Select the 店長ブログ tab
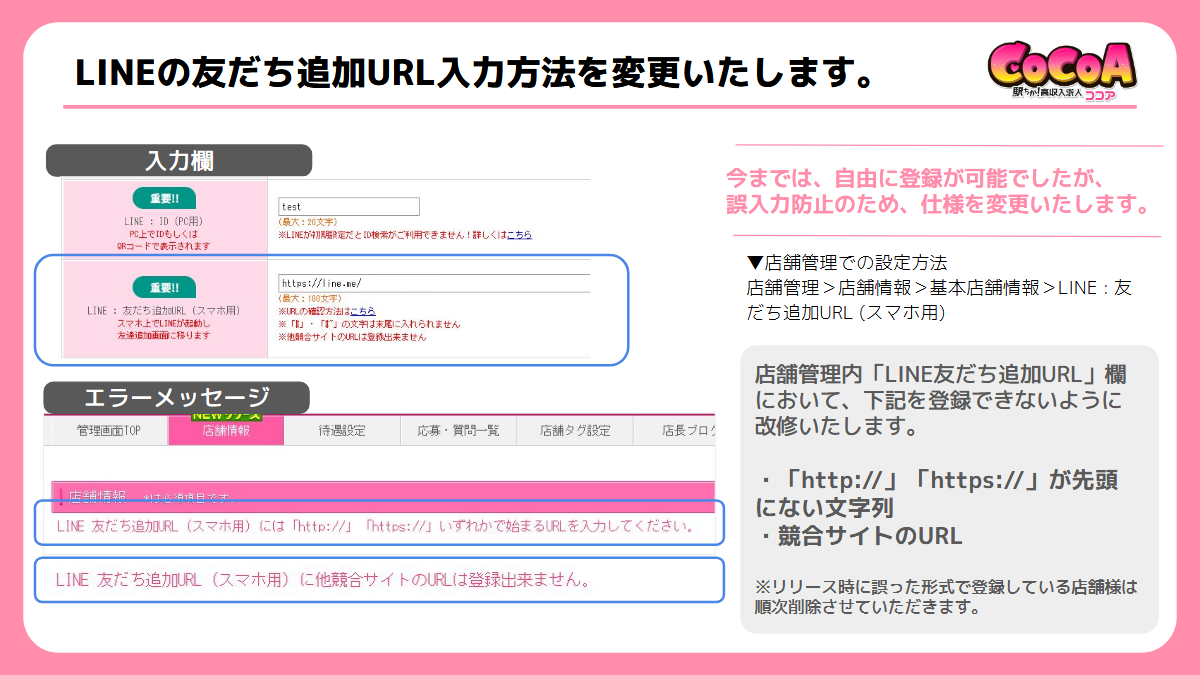Viewport: 1200px width, 675px height. click(x=680, y=431)
